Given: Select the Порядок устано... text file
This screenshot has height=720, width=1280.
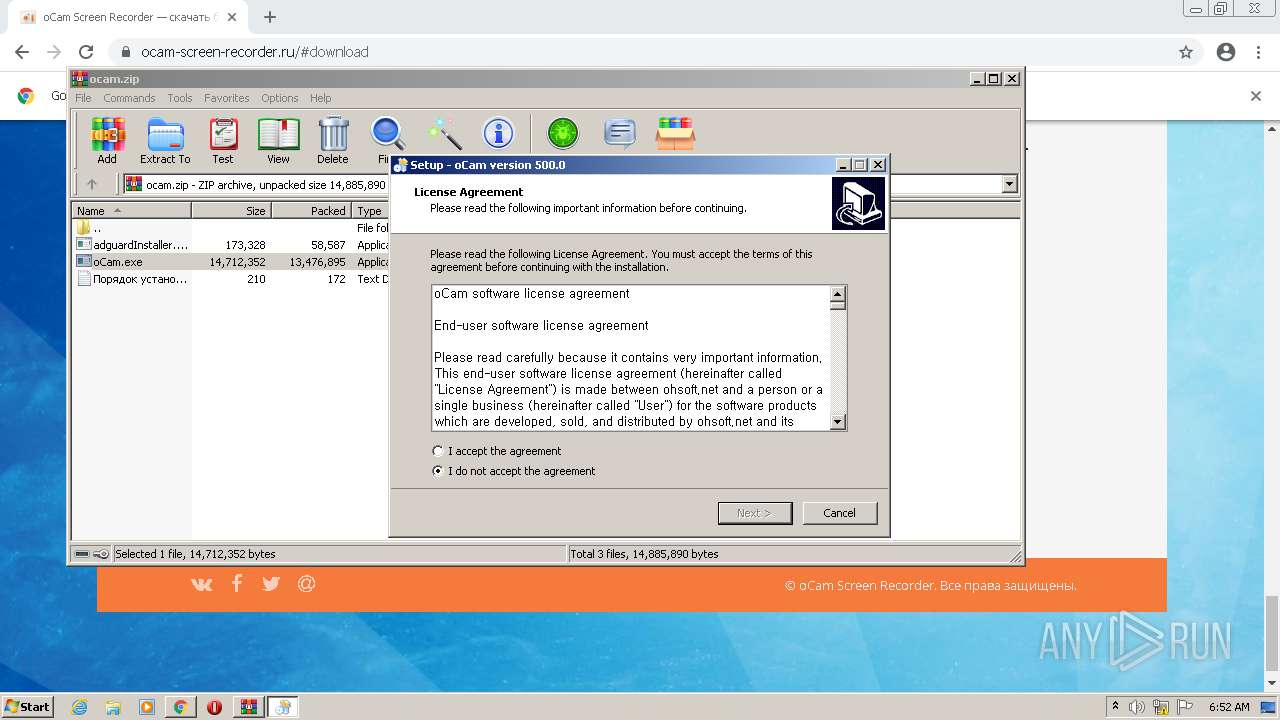Looking at the screenshot, I should [232, 279].
